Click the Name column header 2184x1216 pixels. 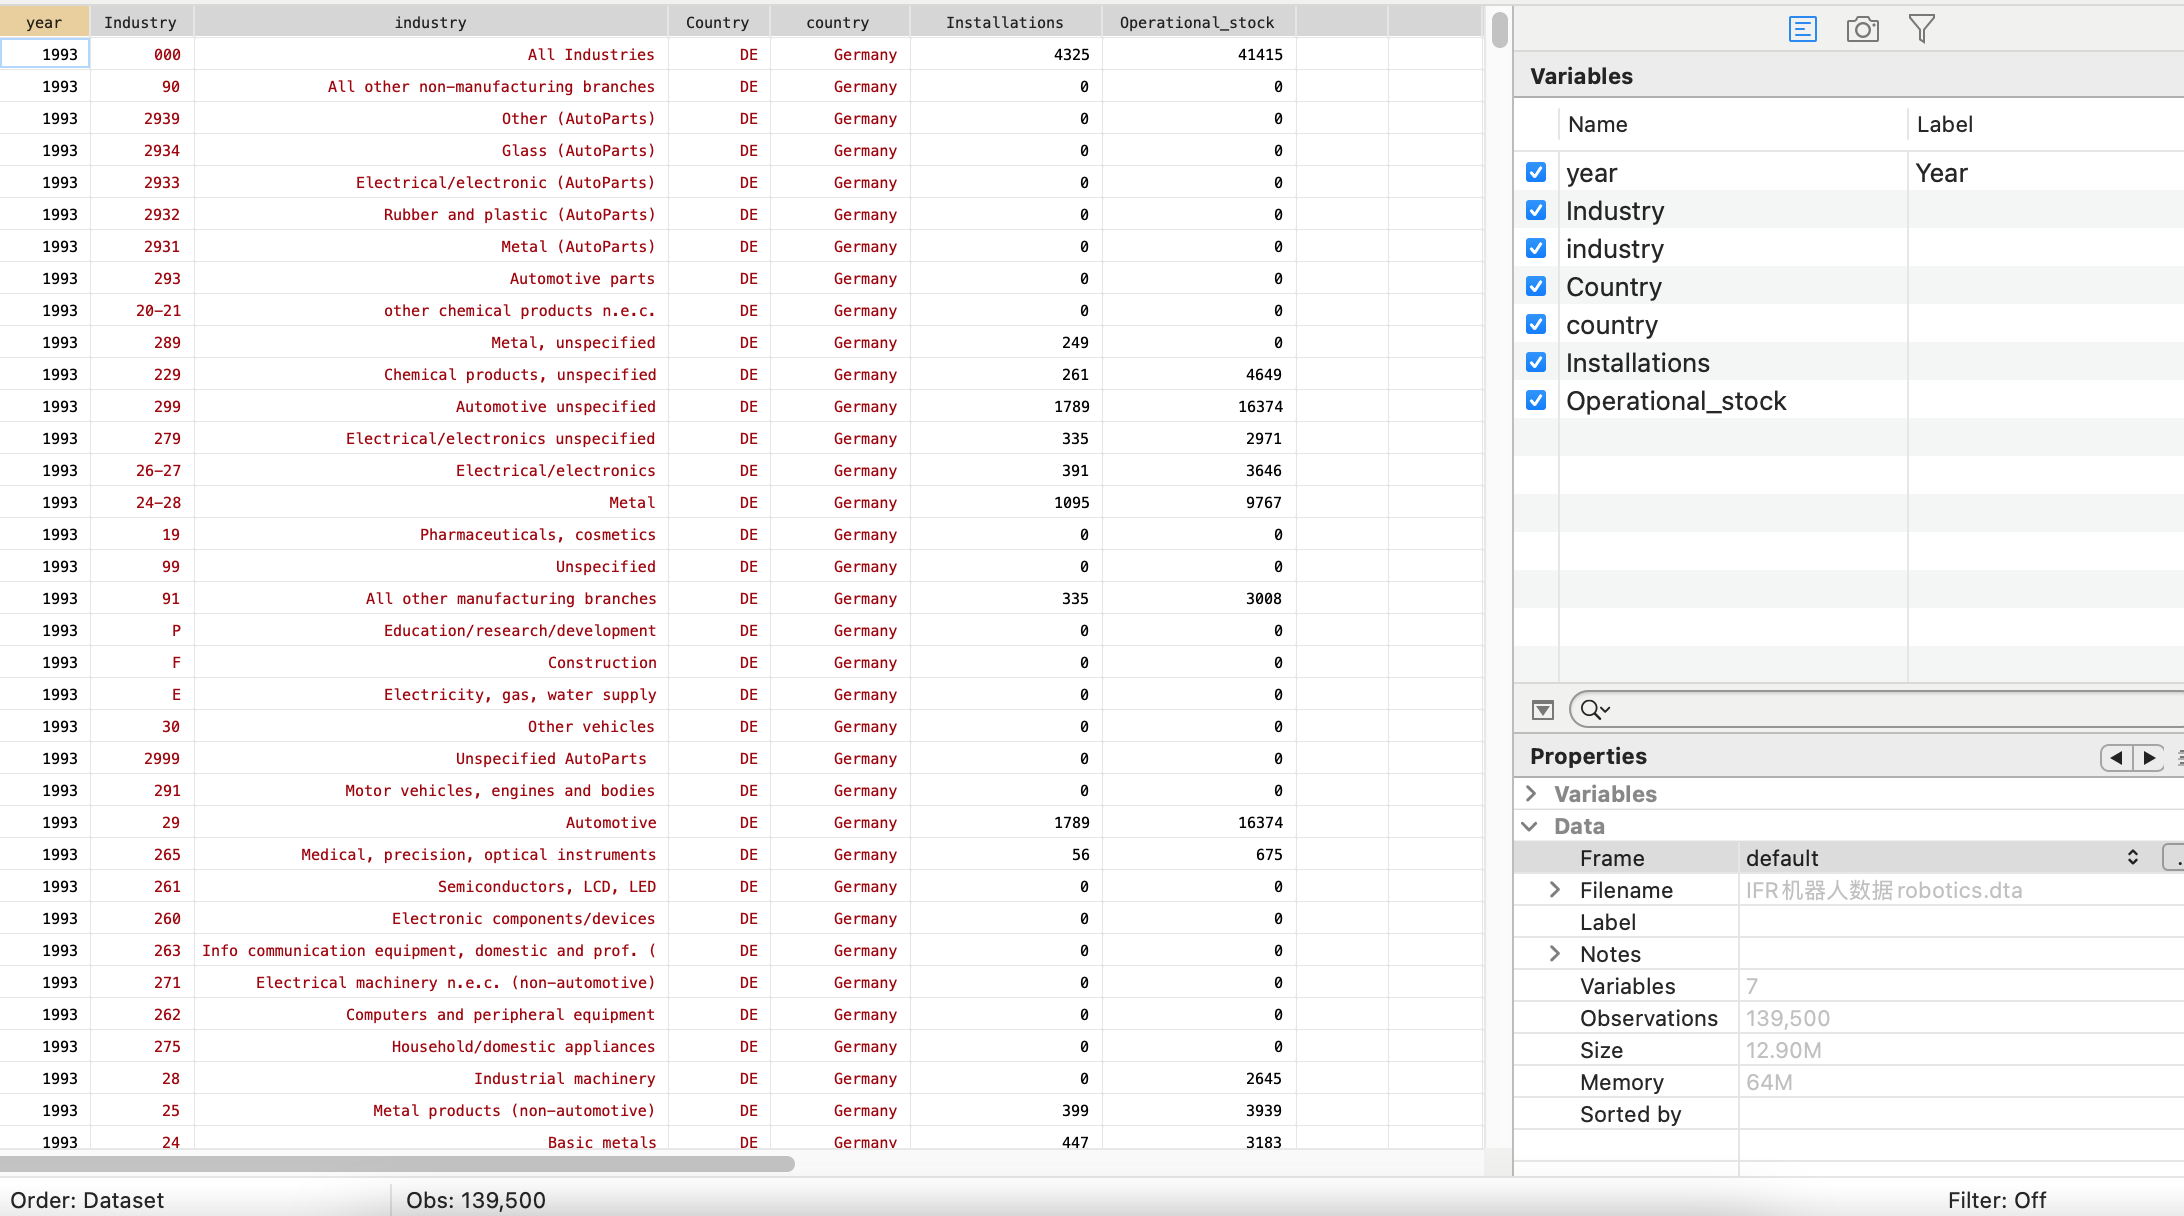[1597, 125]
